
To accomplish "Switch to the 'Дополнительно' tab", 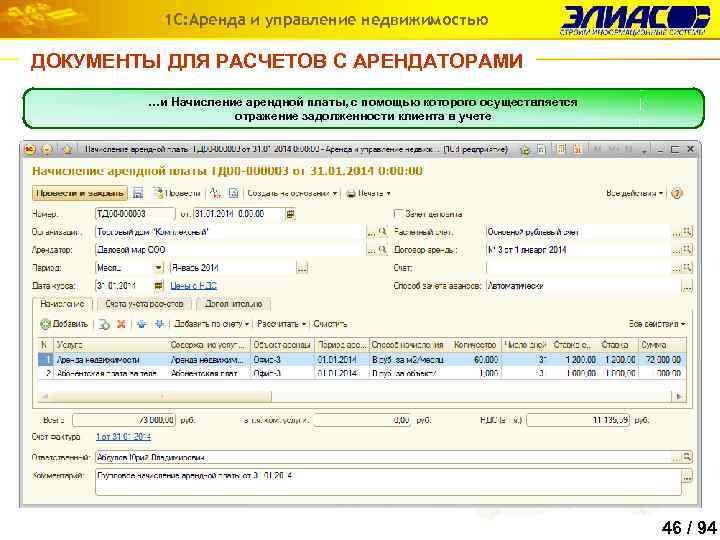I will pos(233,304).
